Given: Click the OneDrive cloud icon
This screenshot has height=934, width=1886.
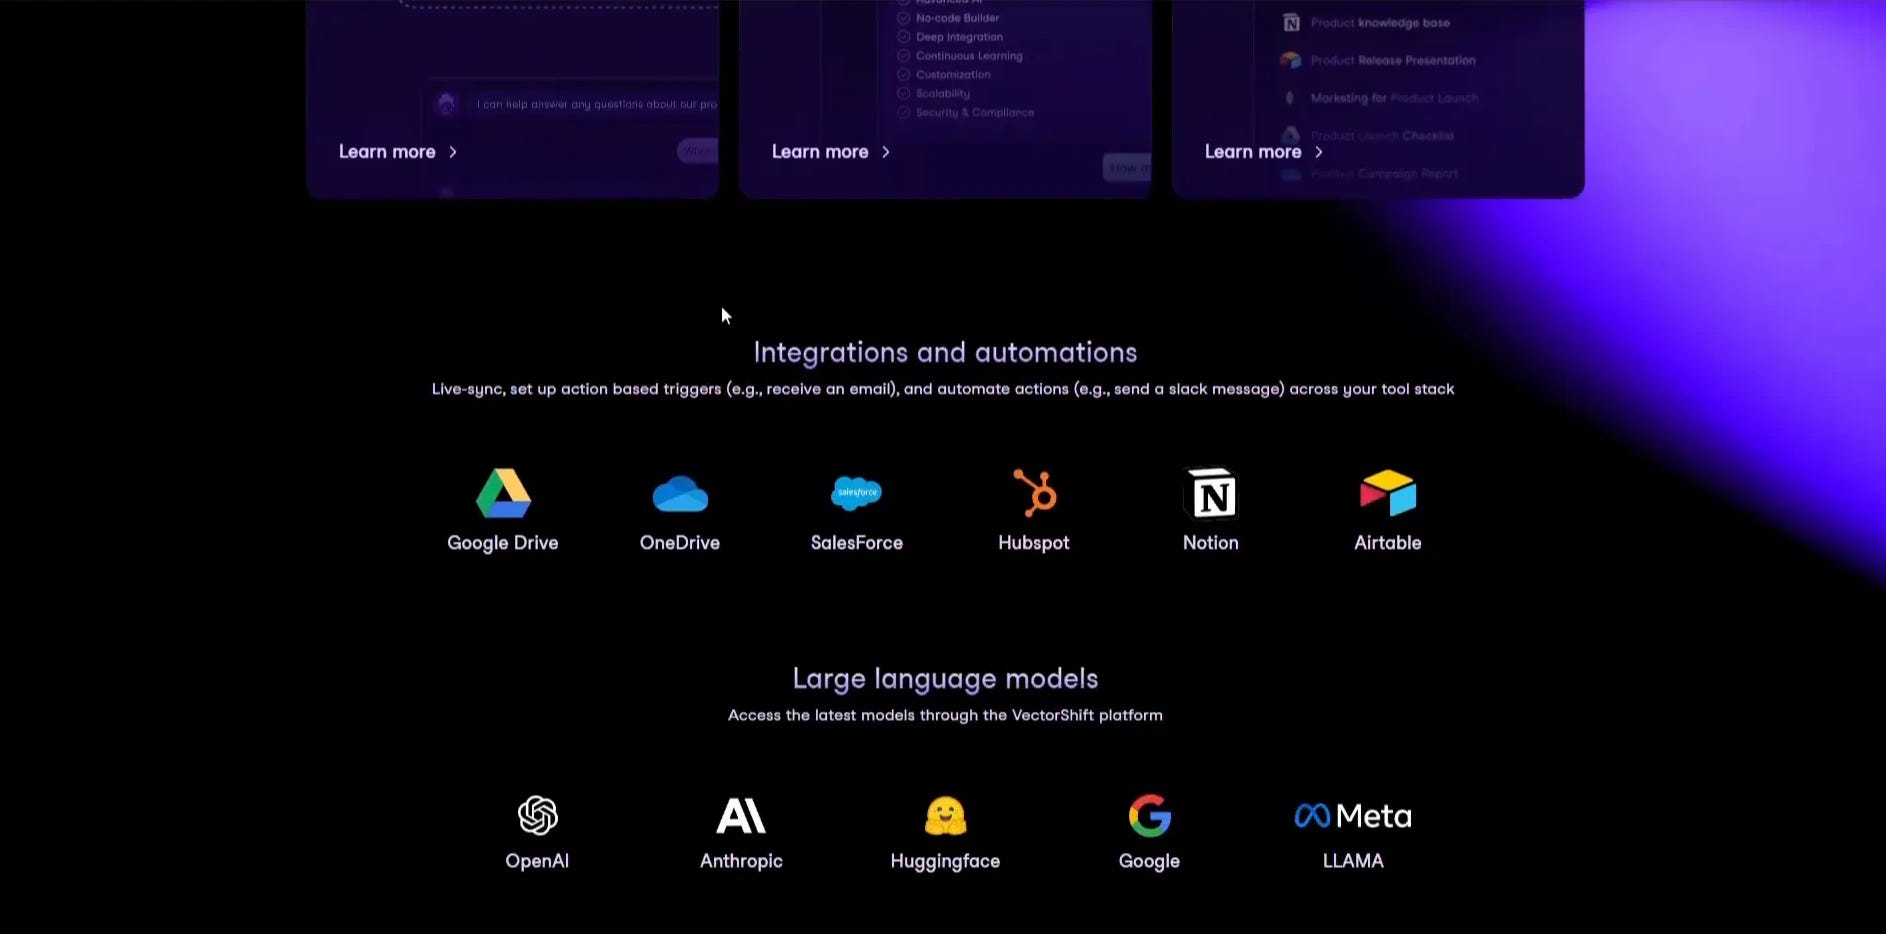Looking at the screenshot, I should pyautogui.click(x=680, y=494).
